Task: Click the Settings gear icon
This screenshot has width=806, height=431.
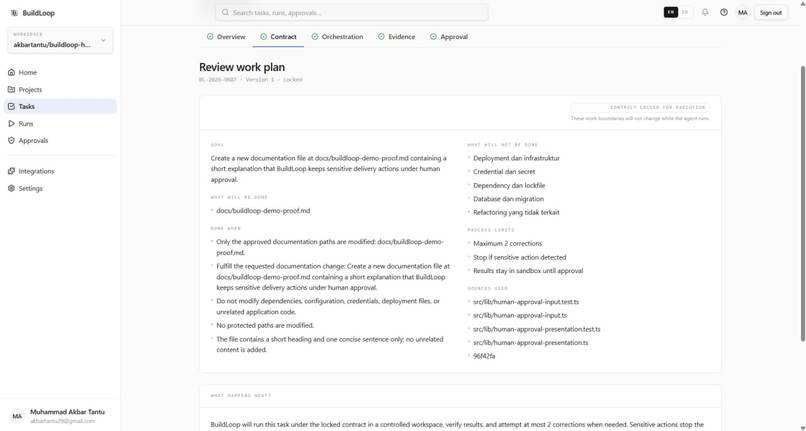Action: 11,188
